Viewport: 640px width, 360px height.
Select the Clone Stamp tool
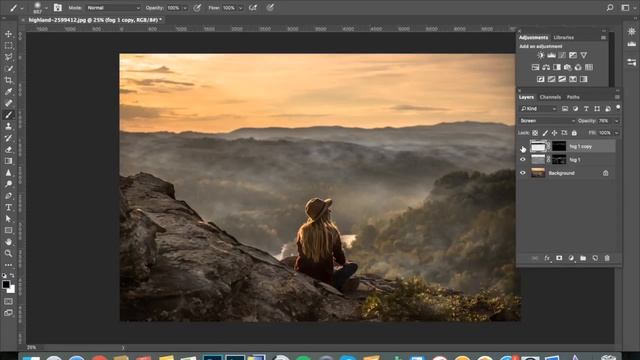[8, 127]
